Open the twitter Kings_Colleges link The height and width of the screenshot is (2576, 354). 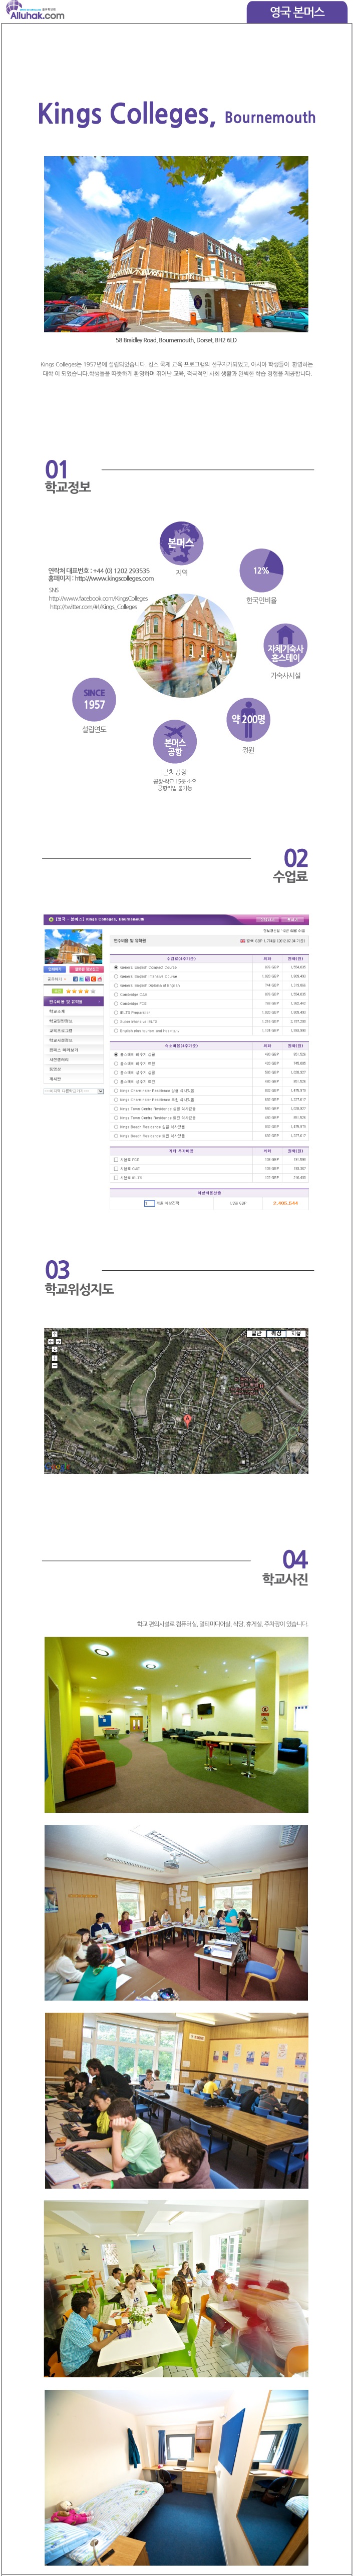[94, 607]
